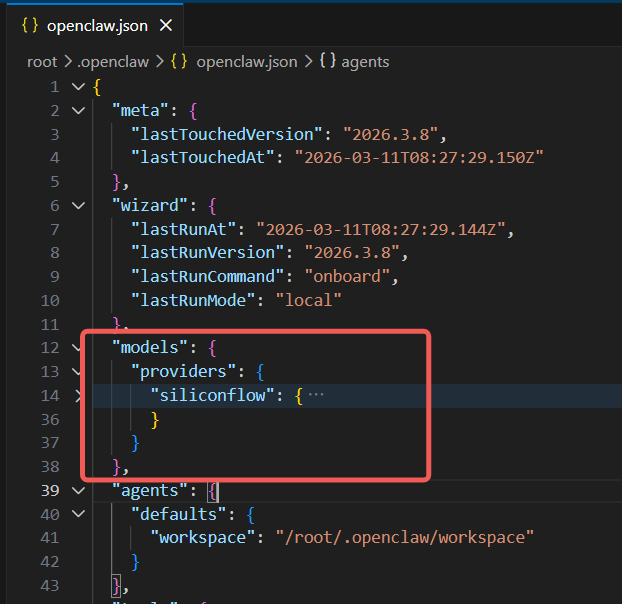This screenshot has height=604, width=622.
Task: Collapse the defaults block on line 40
Action: coord(79,514)
